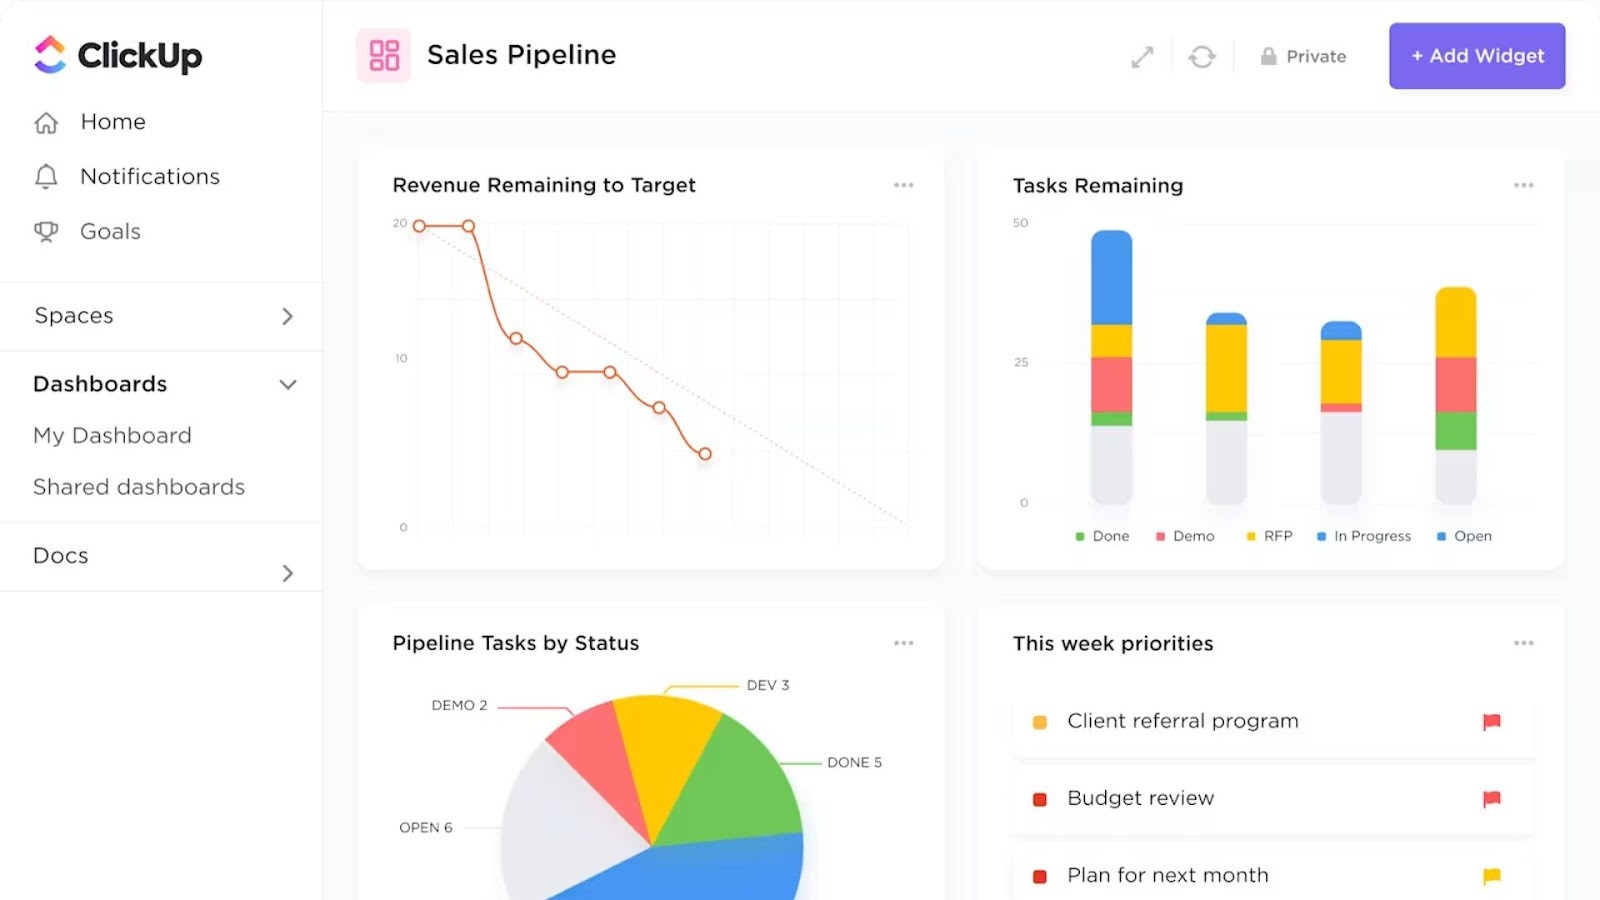The height and width of the screenshot is (900, 1600).
Task: Toggle the Done series in the legend
Action: (x=1102, y=535)
